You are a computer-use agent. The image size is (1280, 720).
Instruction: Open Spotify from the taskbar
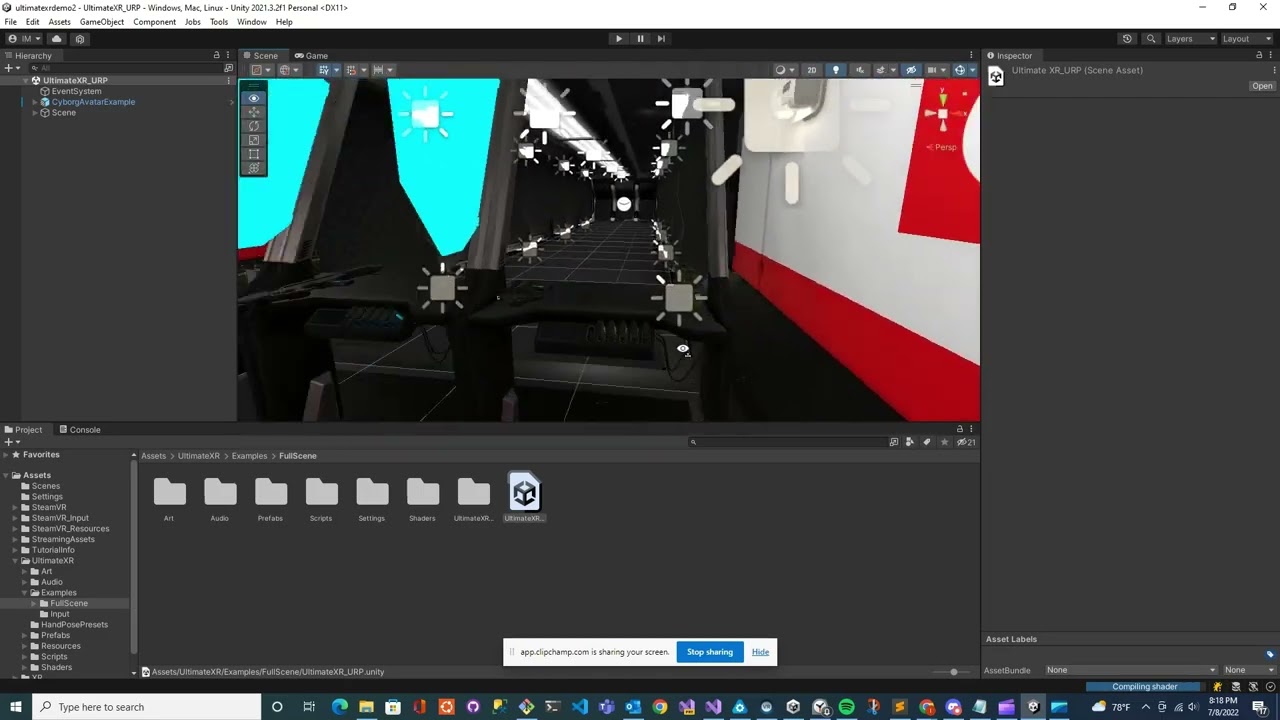click(847, 707)
